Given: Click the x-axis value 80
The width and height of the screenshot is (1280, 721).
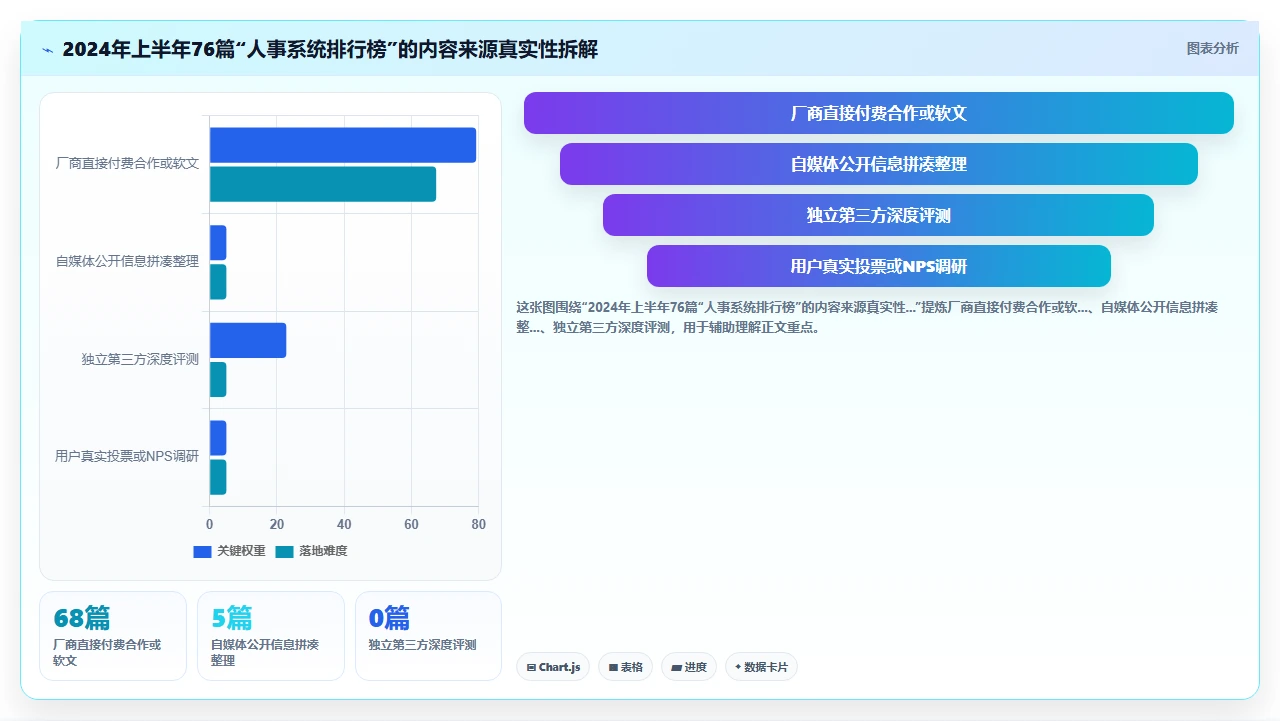Looking at the screenshot, I should click(x=478, y=524).
